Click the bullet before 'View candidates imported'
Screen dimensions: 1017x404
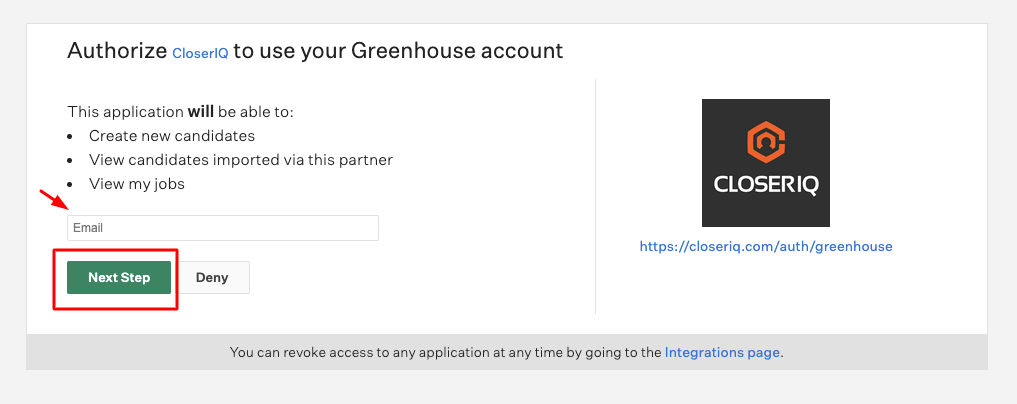coord(70,160)
